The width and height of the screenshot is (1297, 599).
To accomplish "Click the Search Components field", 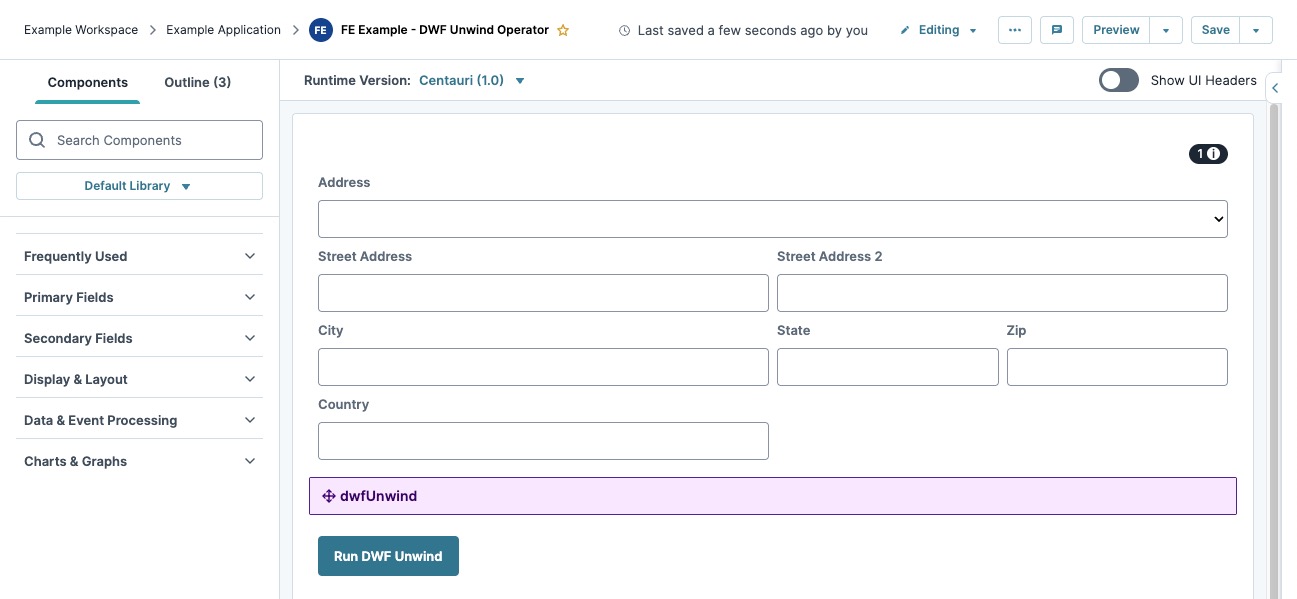I will (139, 140).
